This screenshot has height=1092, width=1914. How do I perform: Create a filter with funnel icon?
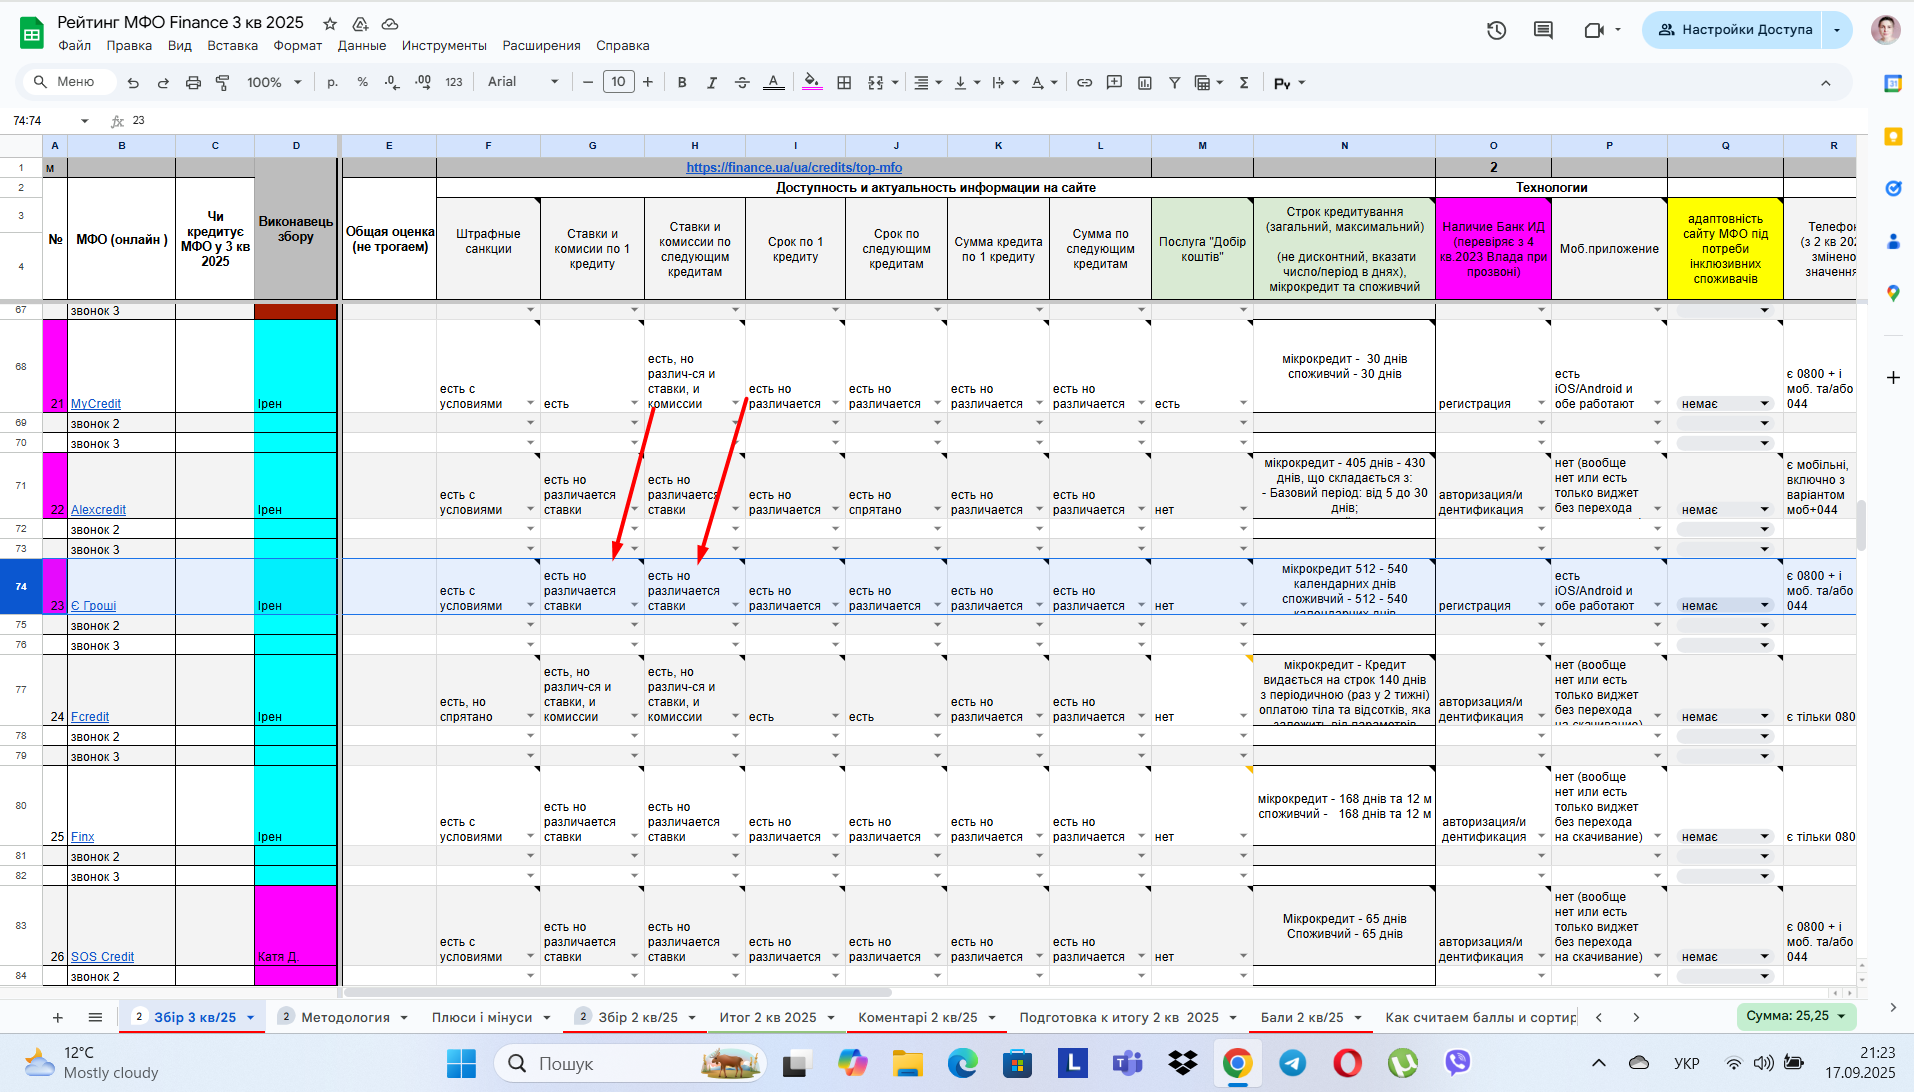[1175, 83]
